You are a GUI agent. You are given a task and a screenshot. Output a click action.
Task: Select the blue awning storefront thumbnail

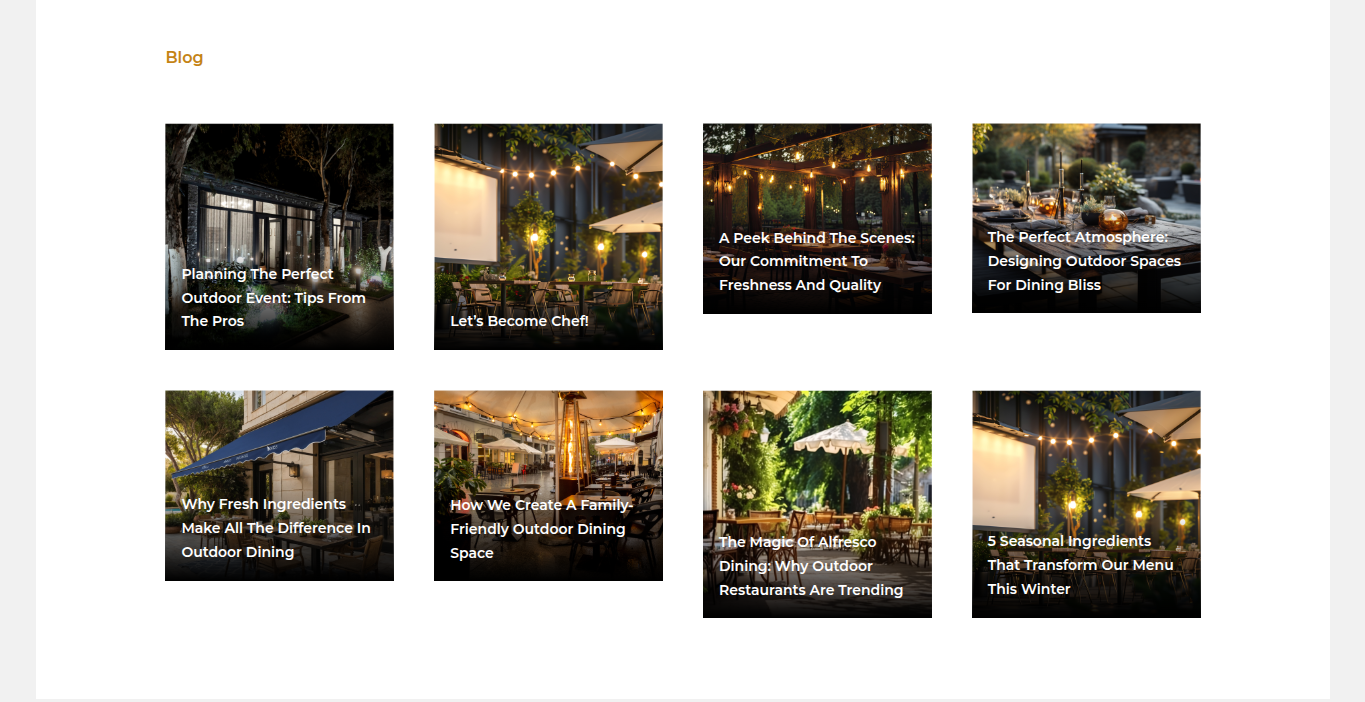point(279,440)
